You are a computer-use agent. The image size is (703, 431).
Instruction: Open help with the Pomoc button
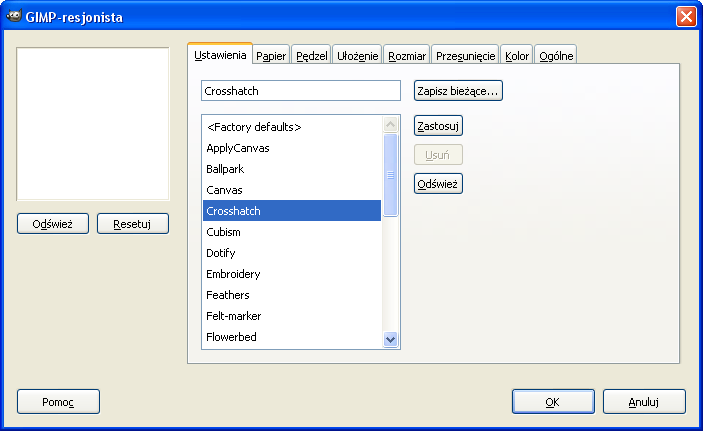click(58, 401)
